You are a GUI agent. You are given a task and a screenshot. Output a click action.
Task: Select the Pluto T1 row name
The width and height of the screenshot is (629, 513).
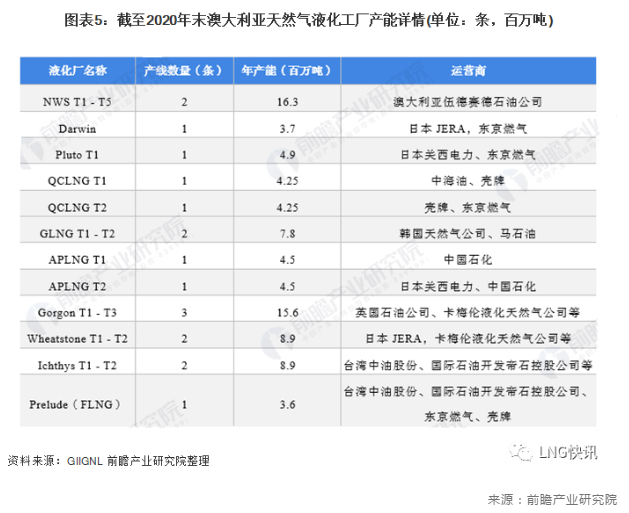77,155
